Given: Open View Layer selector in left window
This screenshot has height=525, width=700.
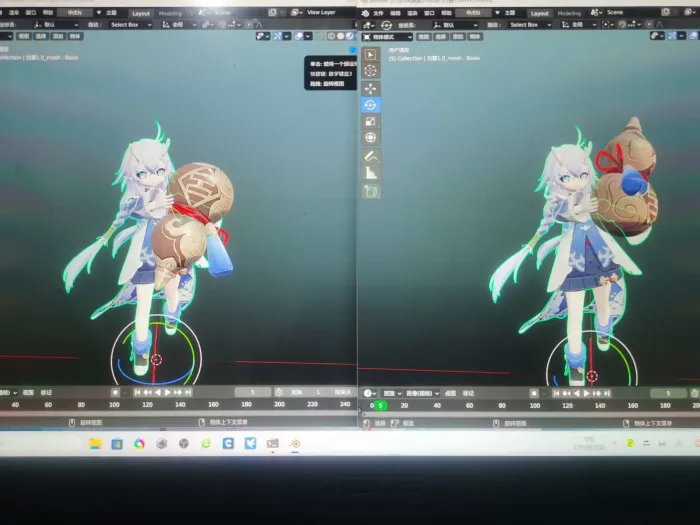Looking at the screenshot, I should point(320,12).
